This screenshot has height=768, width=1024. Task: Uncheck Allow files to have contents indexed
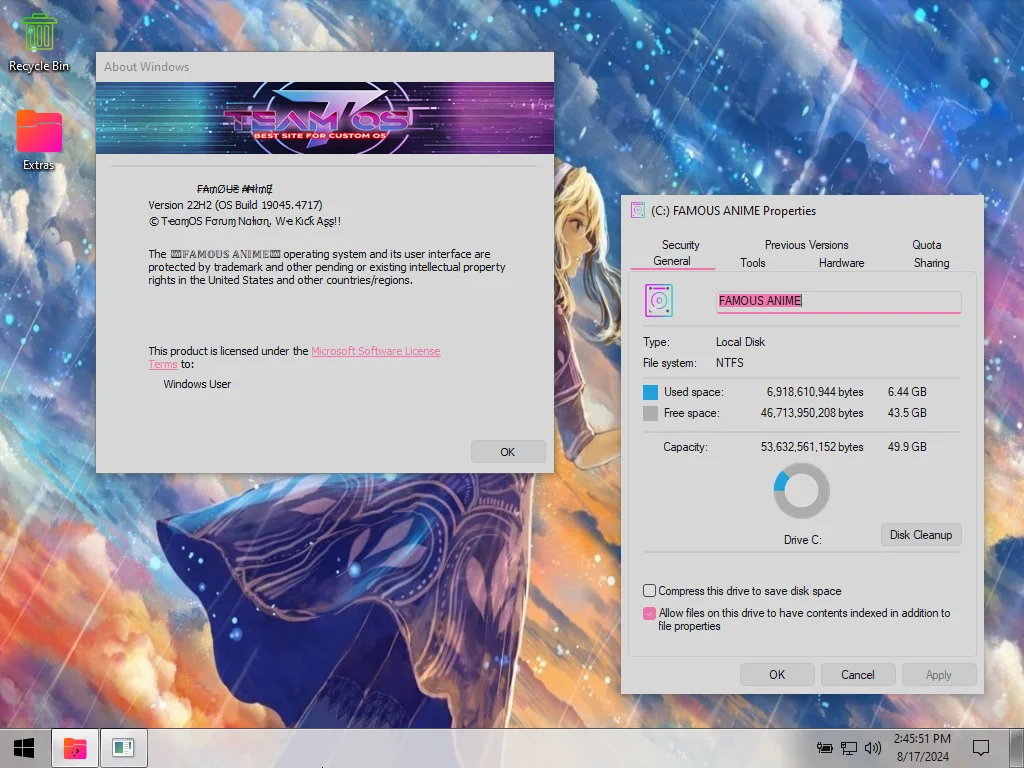coord(649,613)
